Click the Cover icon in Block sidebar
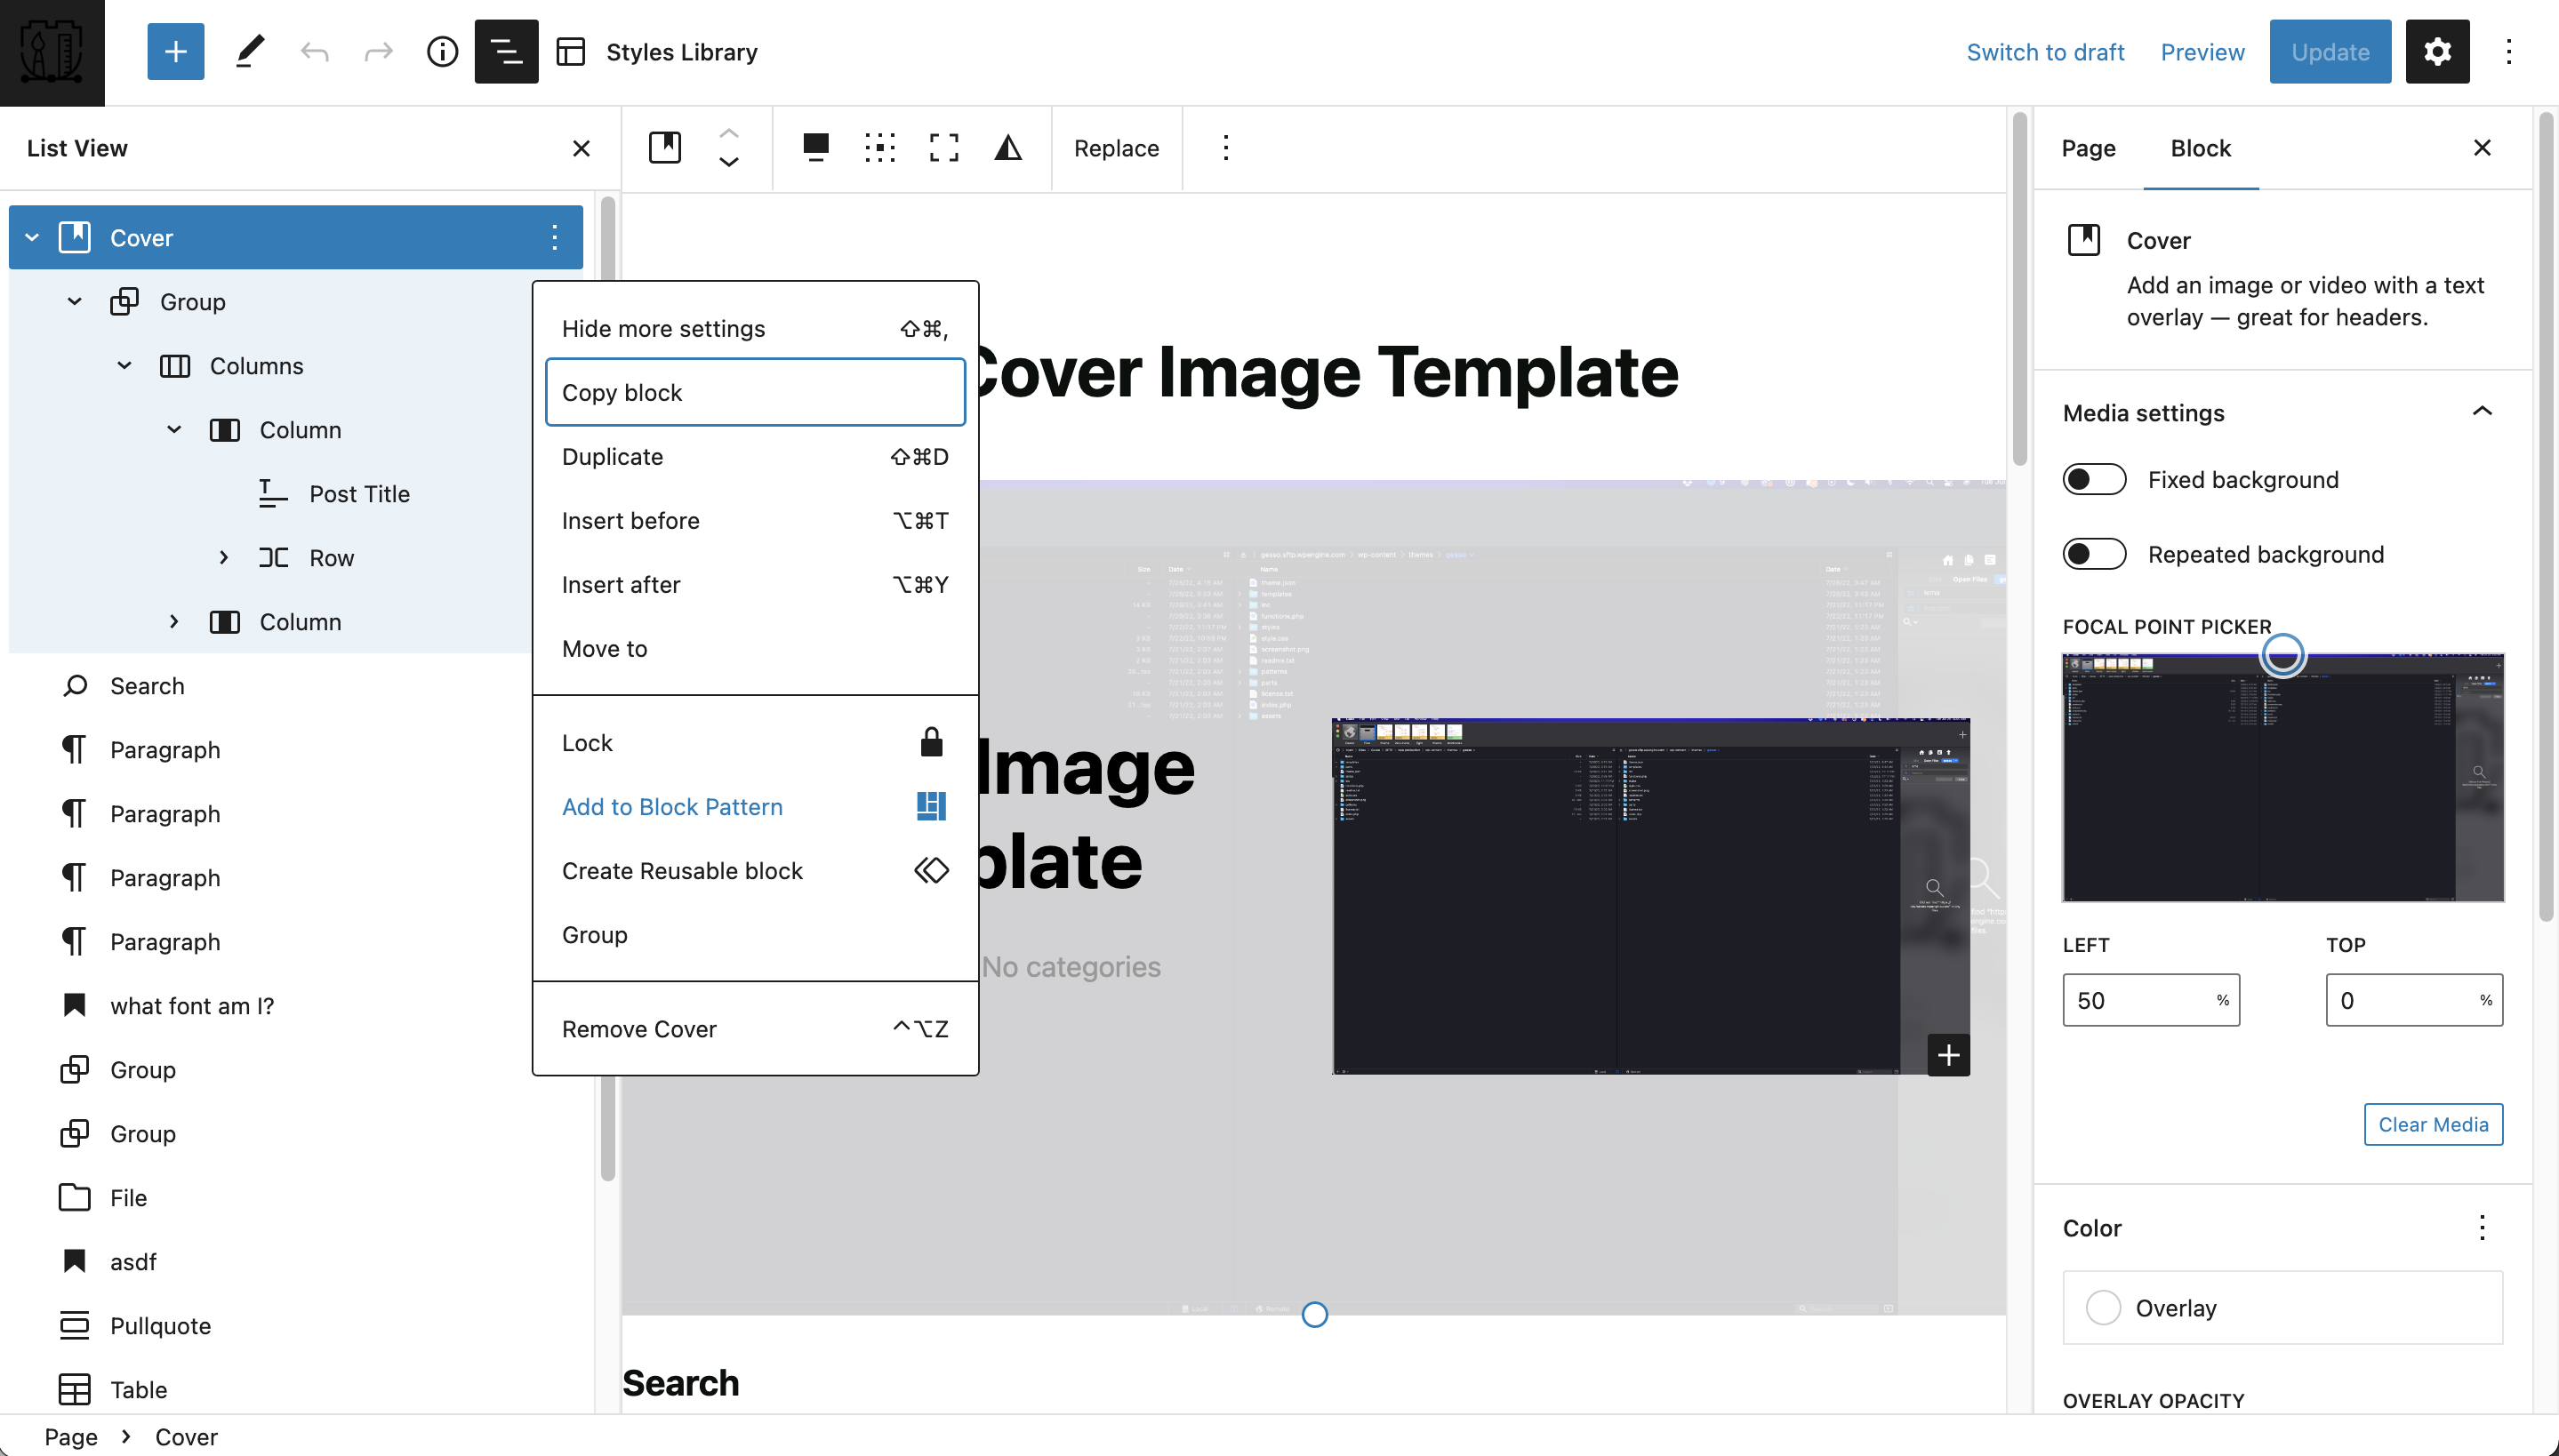Image resolution: width=2559 pixels, height=1456 pixels. click(x=2084, y=240)
